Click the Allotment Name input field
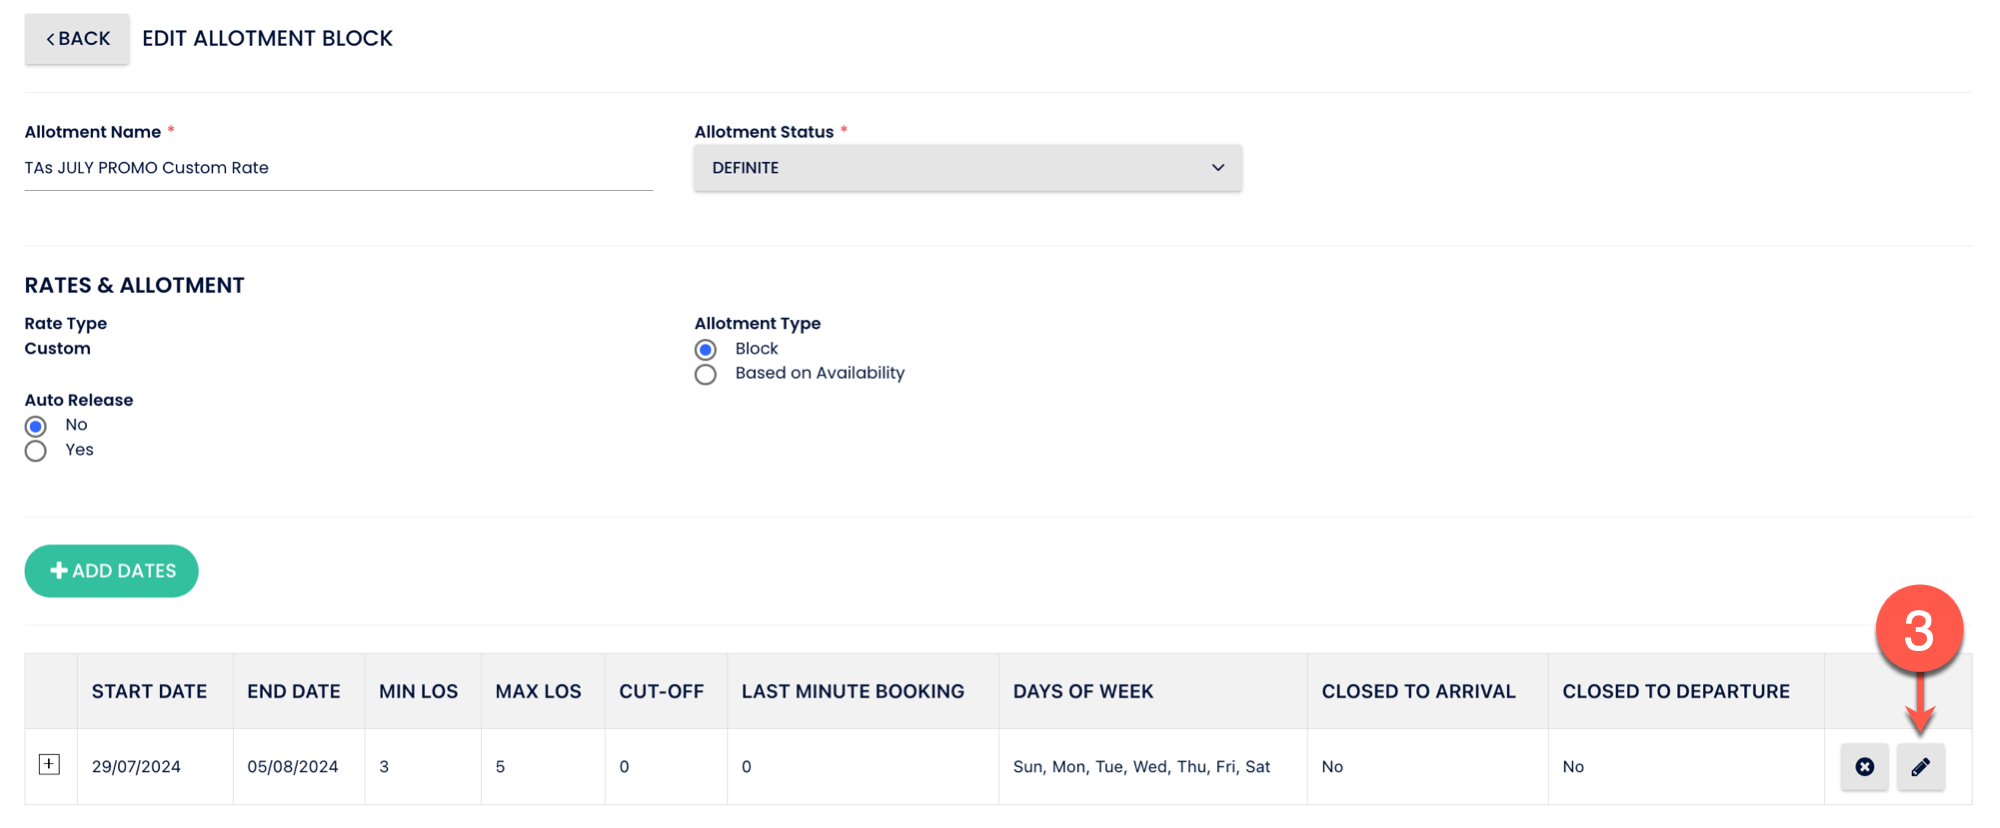Screen dimensions: 2000x828 point(338,168)
